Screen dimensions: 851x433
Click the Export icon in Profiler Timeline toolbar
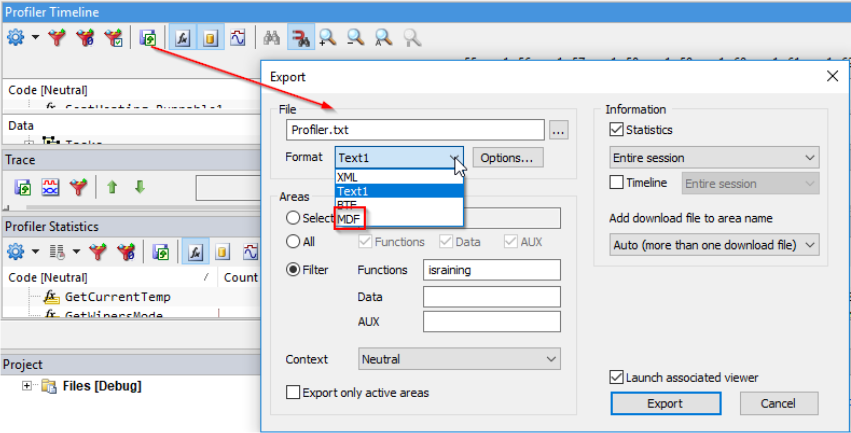click(149, 38)
